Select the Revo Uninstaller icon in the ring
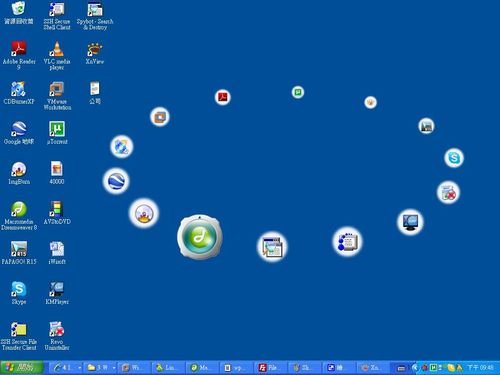Screen dimensions: 500x375 coord(448,192)
